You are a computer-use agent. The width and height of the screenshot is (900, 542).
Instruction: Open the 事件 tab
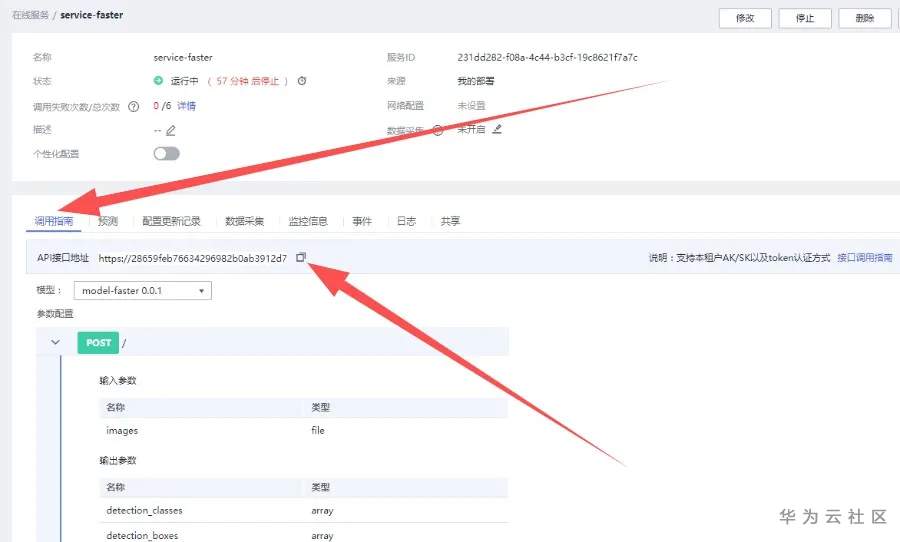[x=362, y=221]
